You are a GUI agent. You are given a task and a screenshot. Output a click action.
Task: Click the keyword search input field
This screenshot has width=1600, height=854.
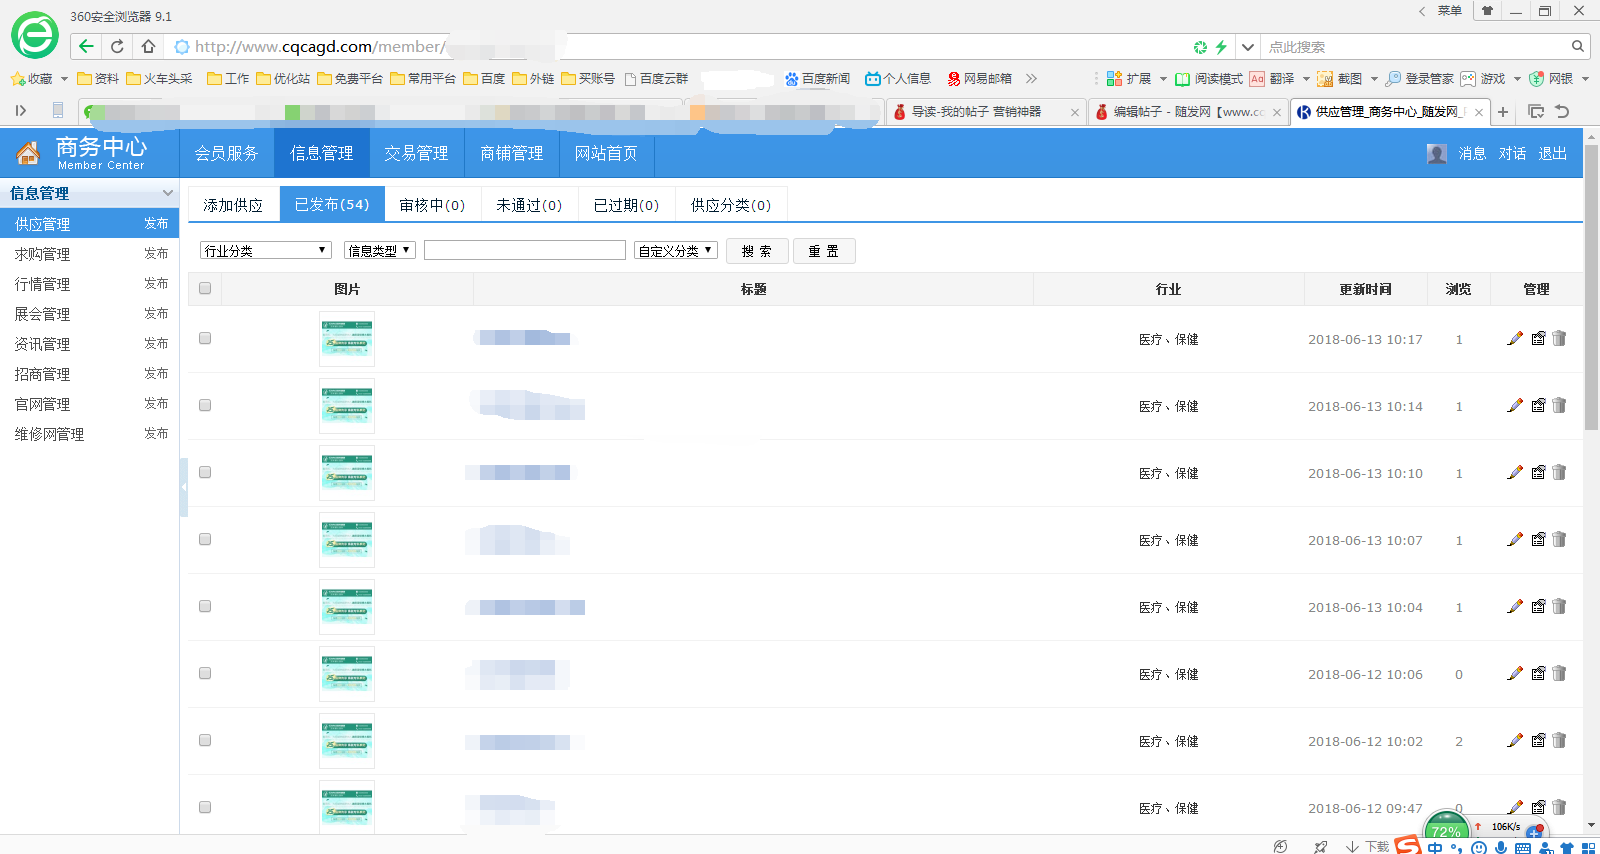click(x=524, y=251)
